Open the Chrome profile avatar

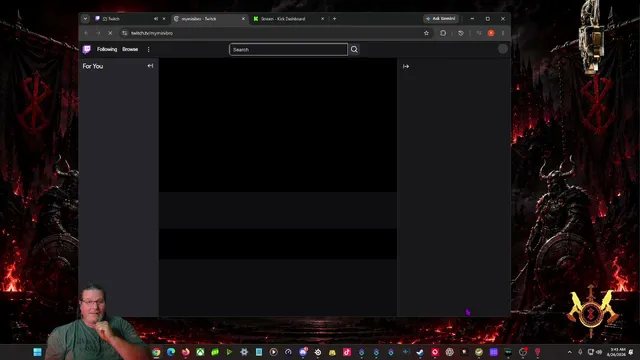[x=491, y=33]
